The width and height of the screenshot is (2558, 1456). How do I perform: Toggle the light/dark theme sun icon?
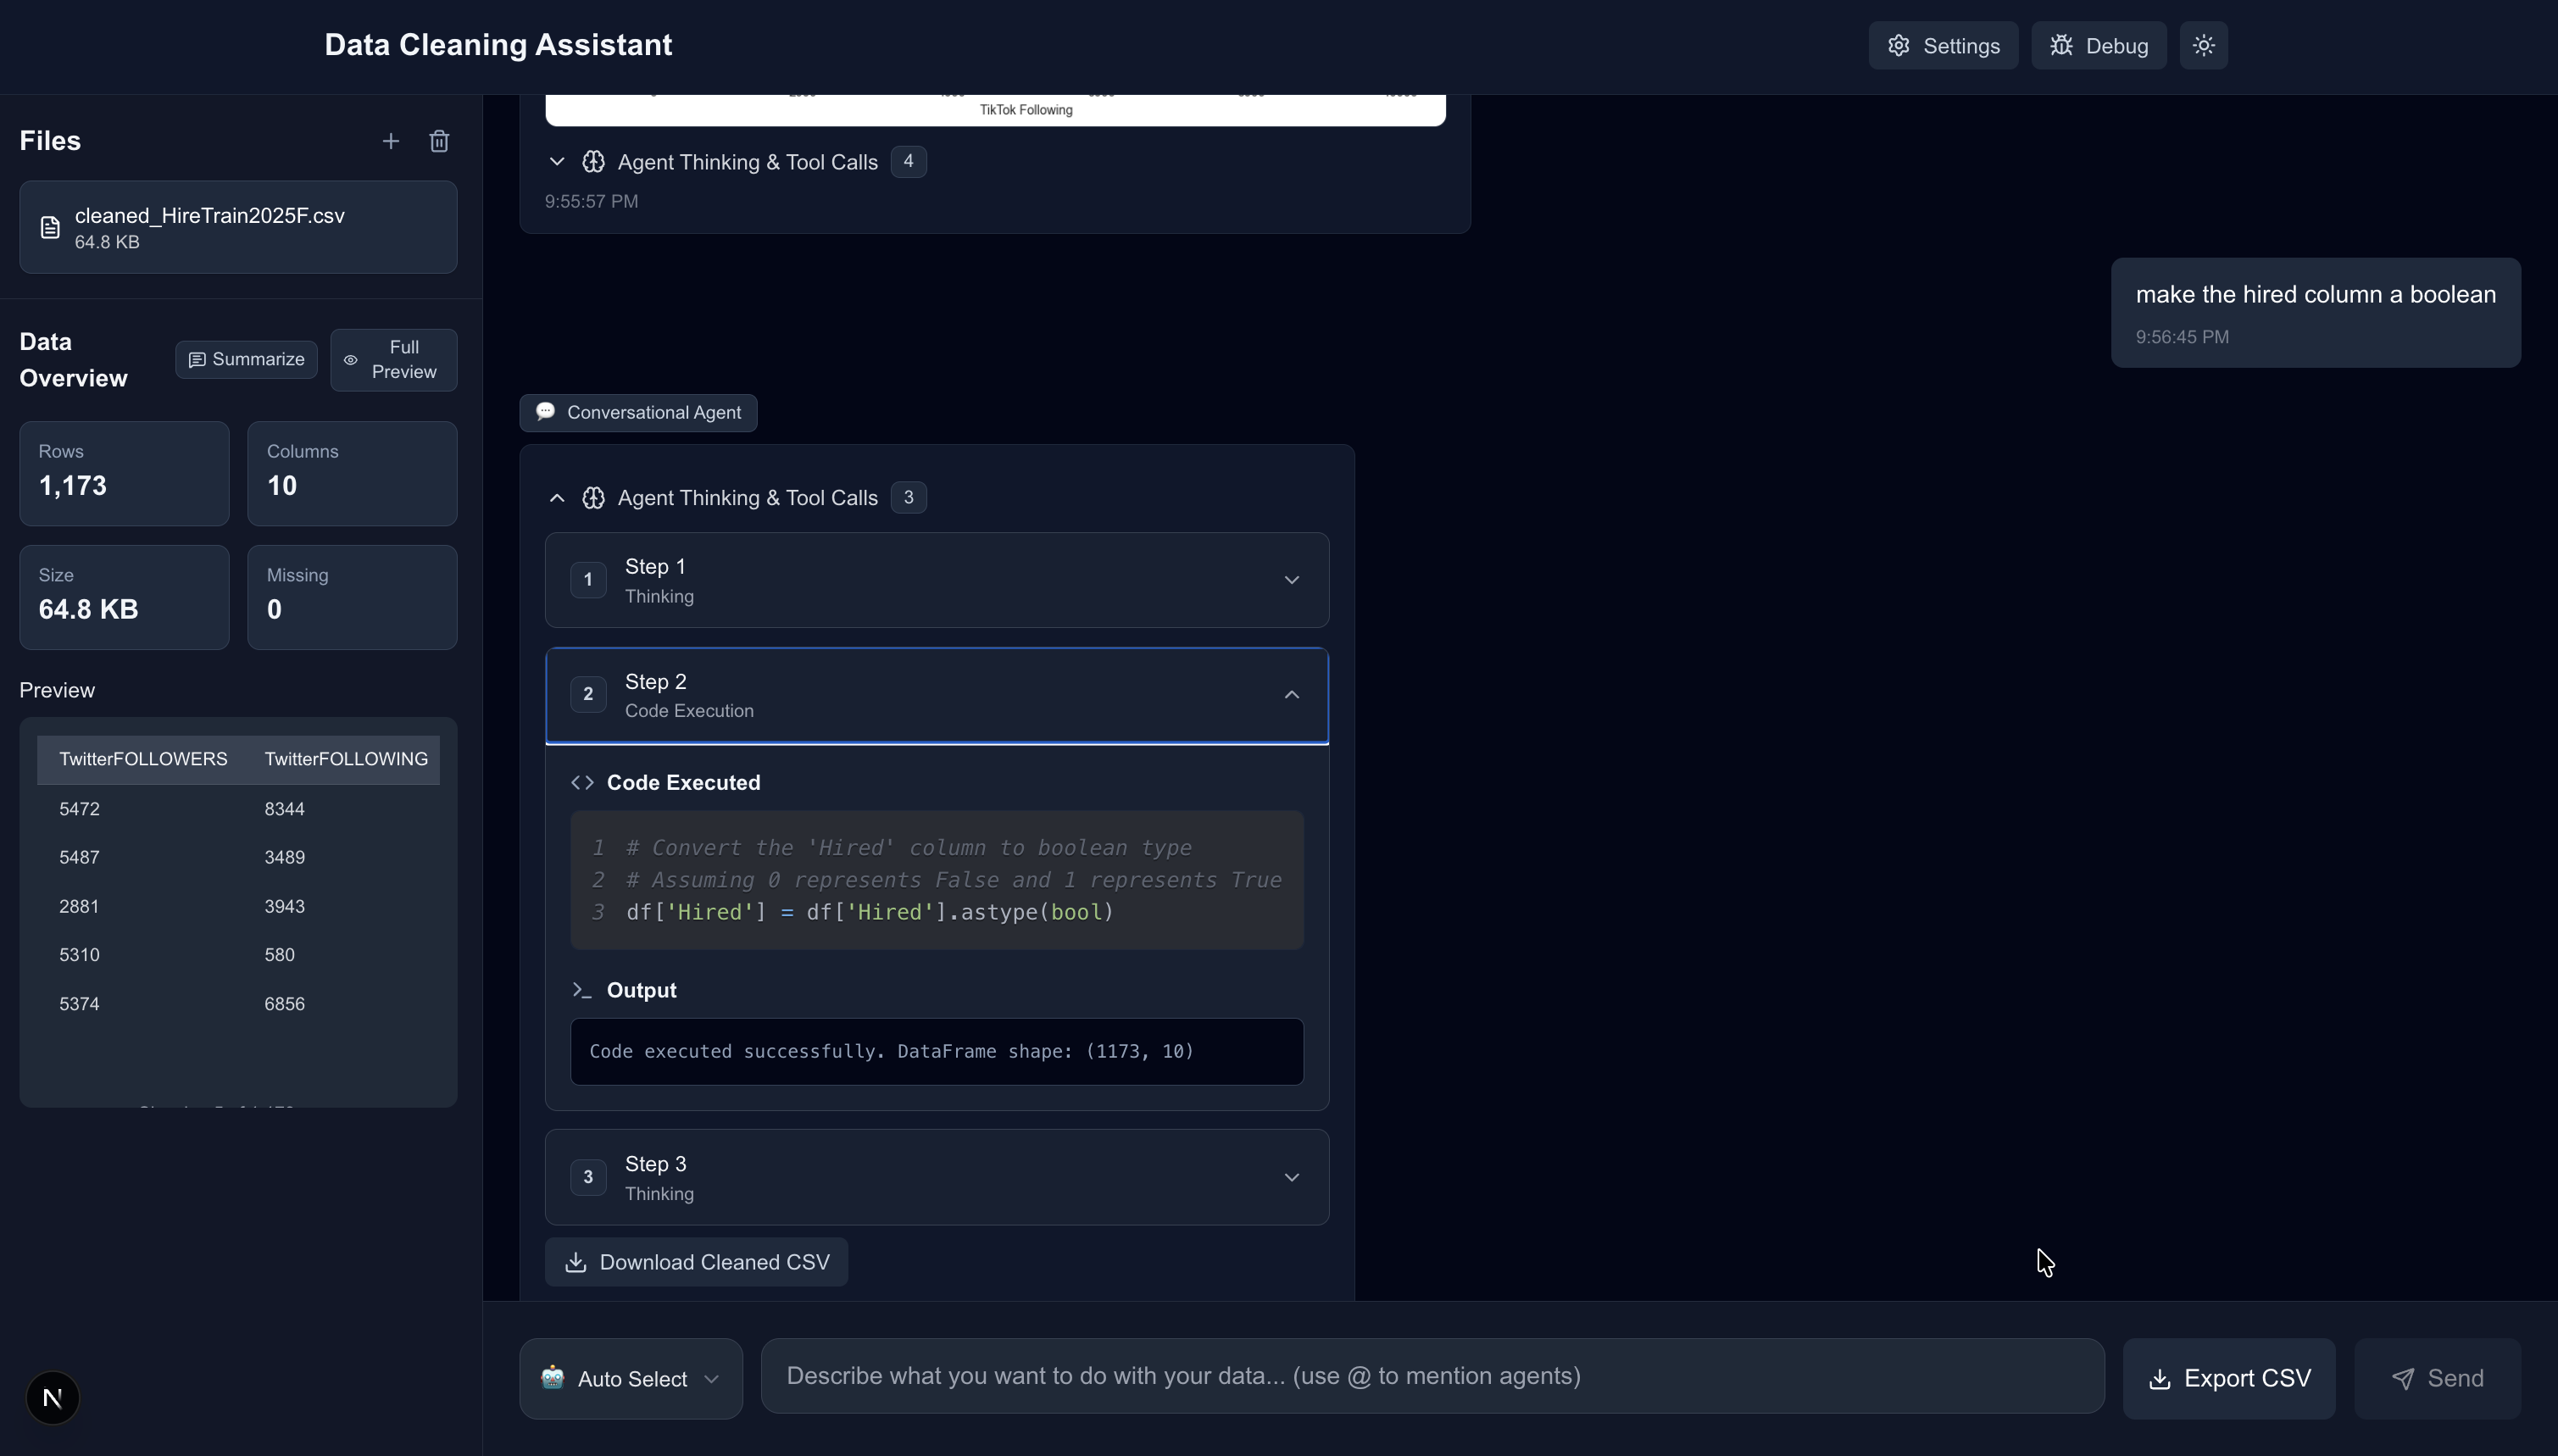[2203, 46]
